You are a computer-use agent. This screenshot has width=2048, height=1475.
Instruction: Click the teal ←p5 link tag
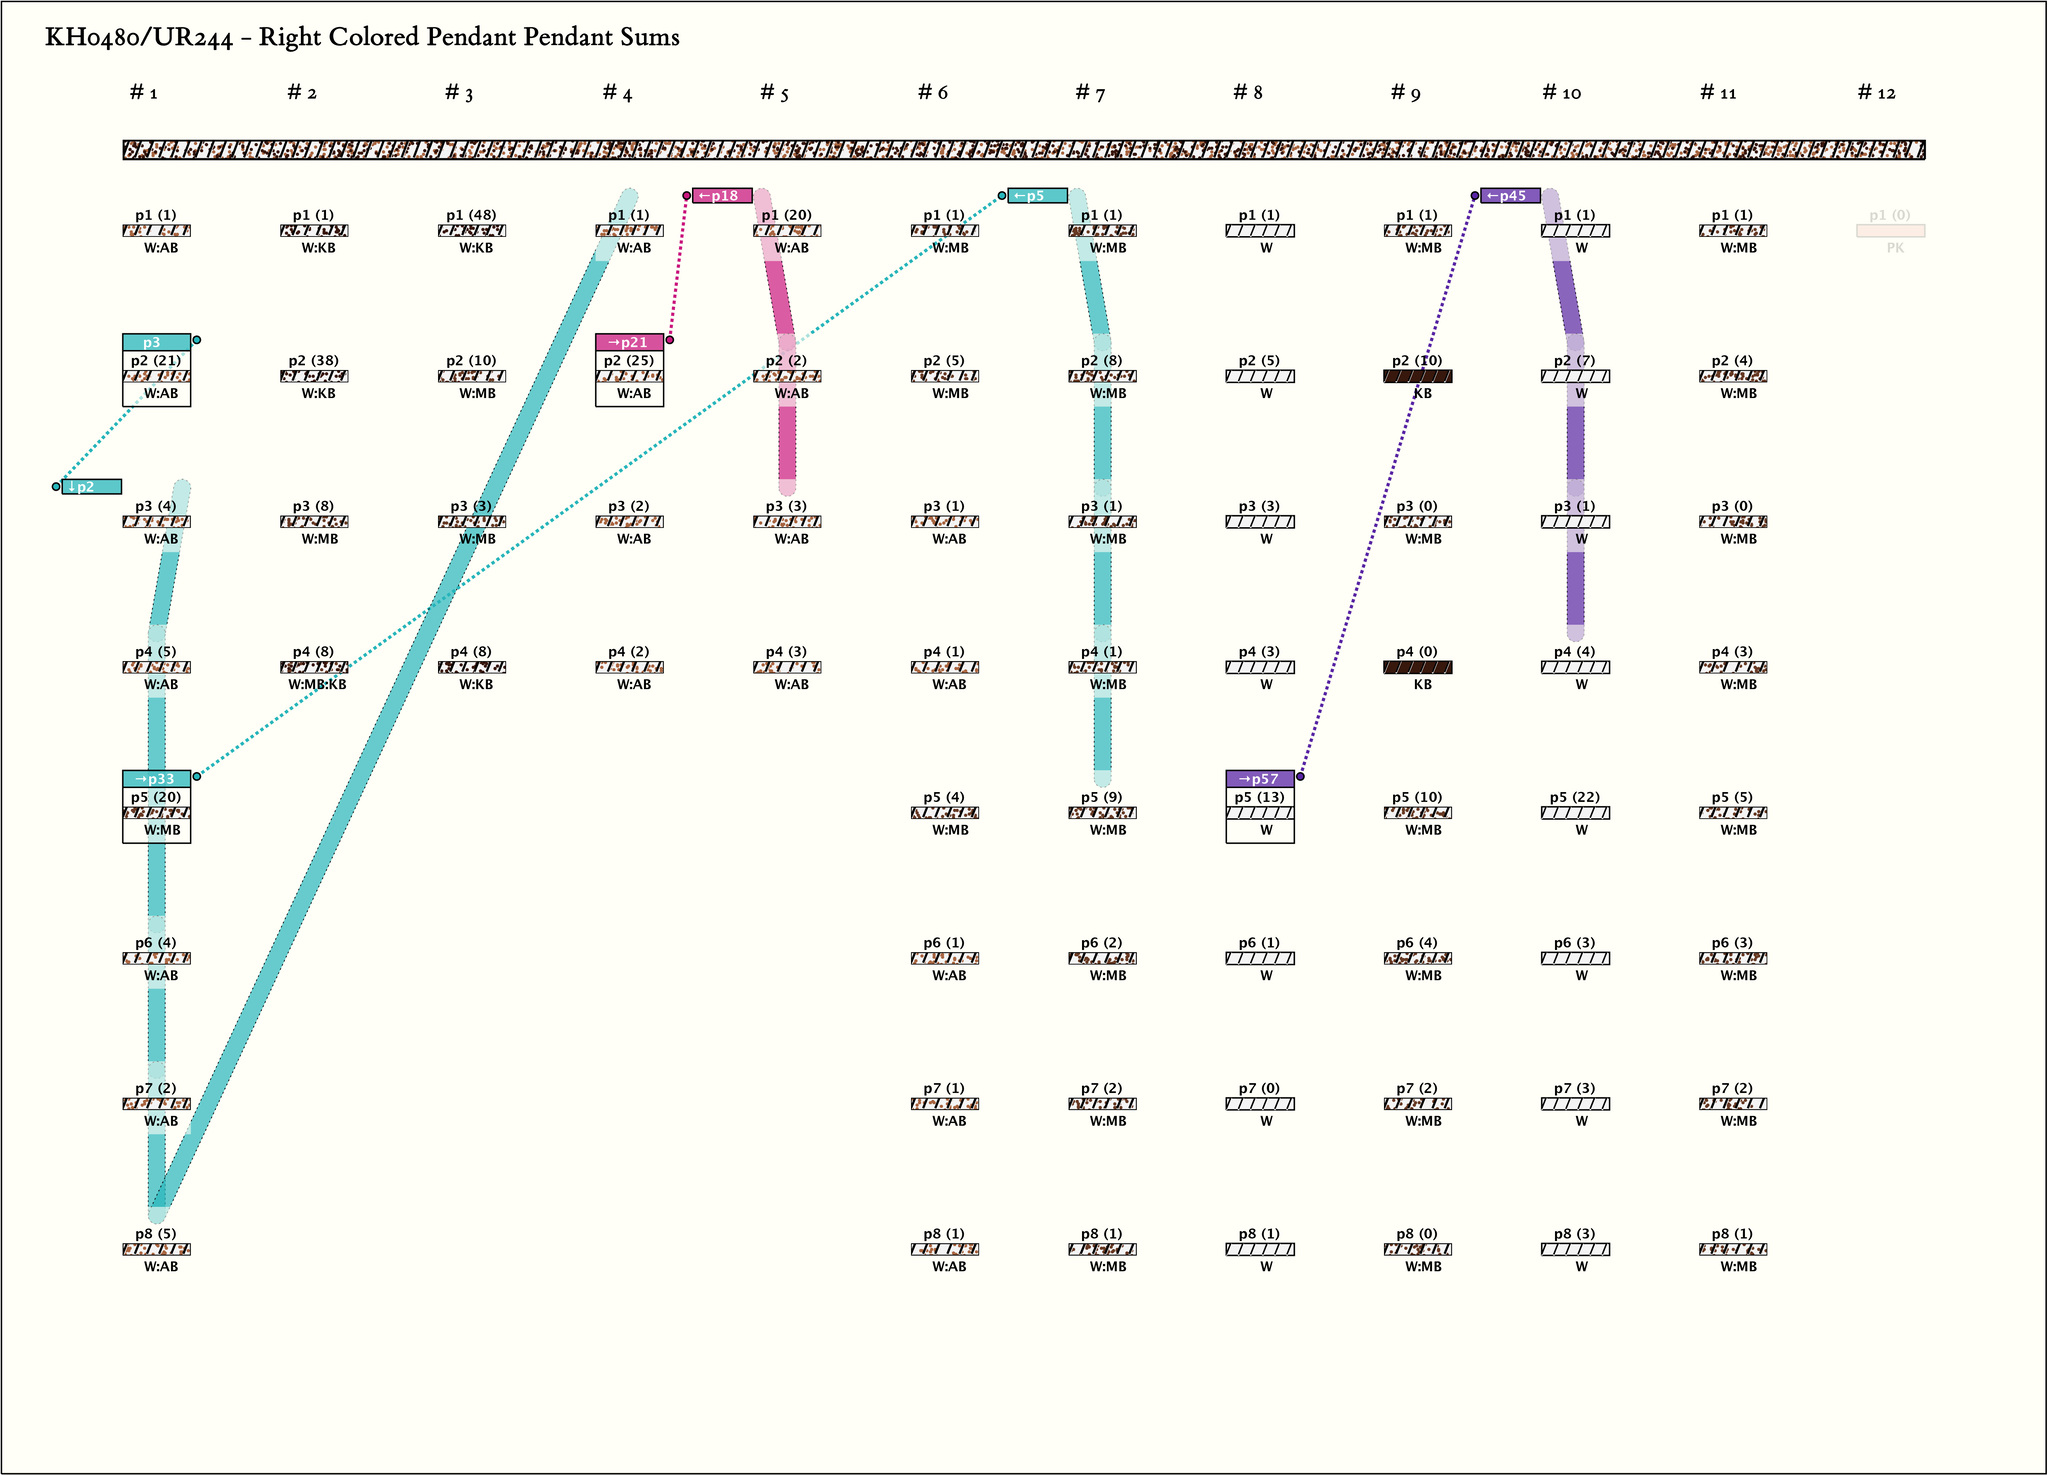click(1036, 196)
